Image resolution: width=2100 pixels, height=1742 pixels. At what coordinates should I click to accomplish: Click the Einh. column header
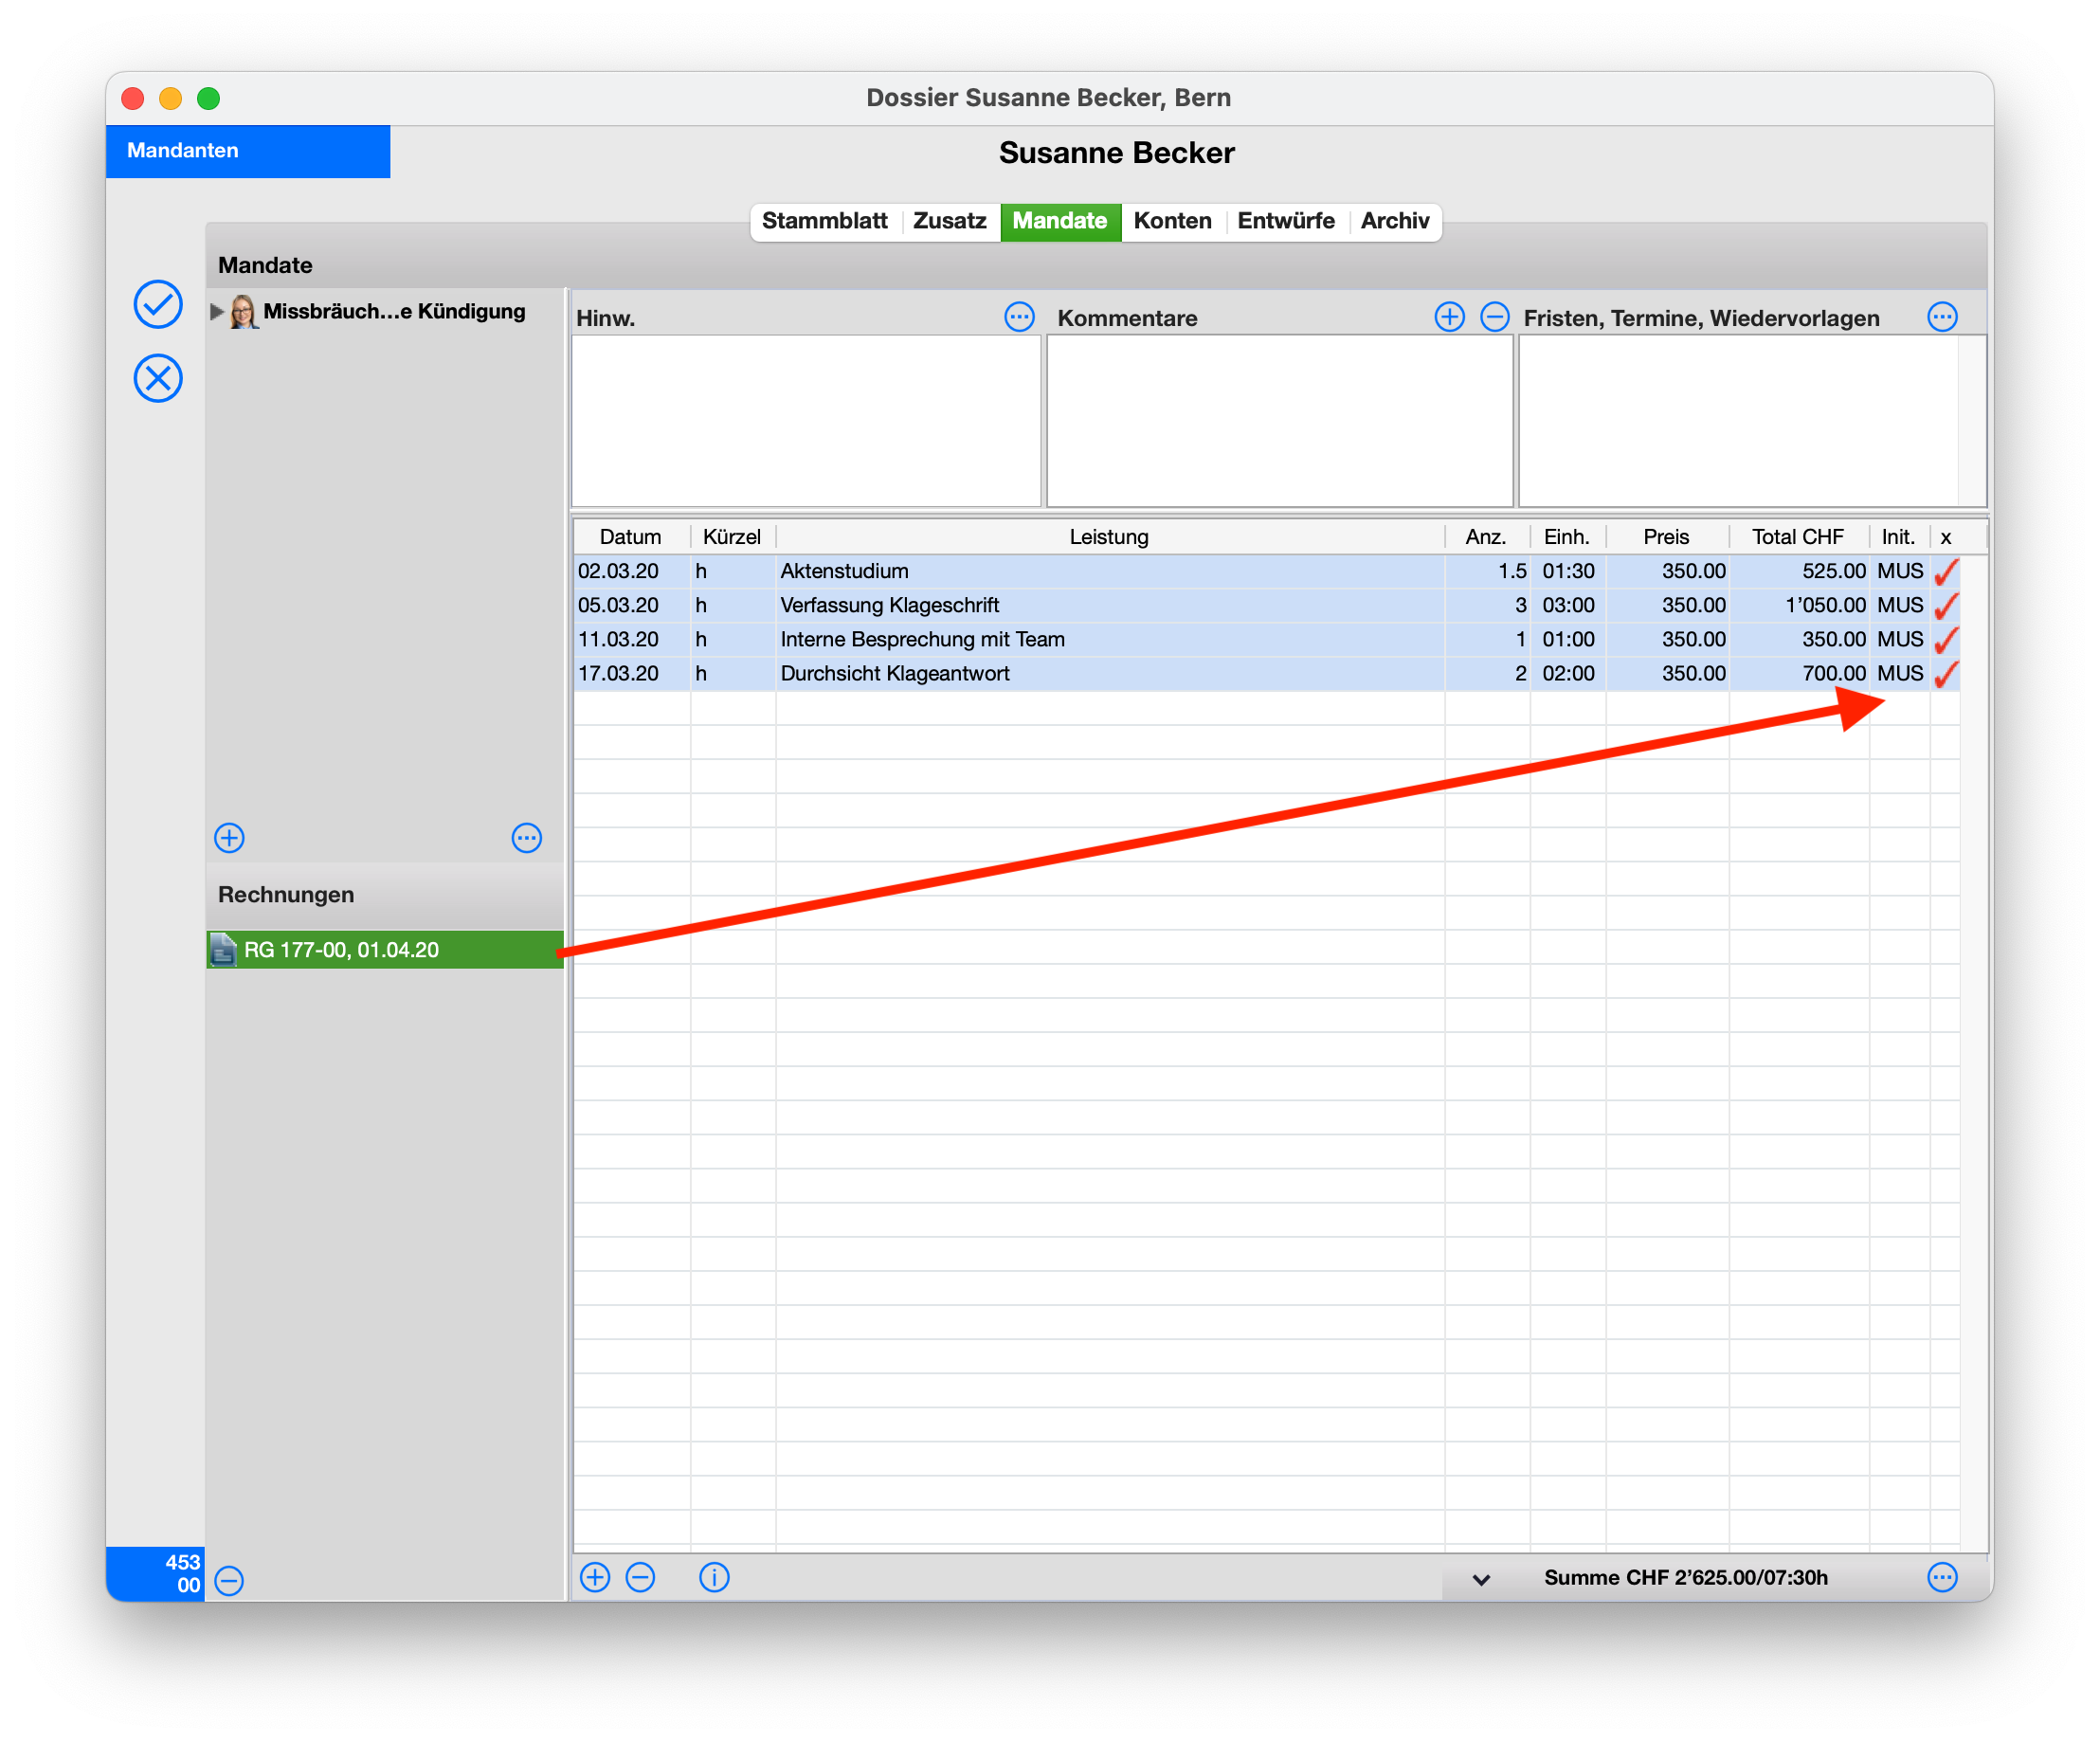[x=1566, y=537]
